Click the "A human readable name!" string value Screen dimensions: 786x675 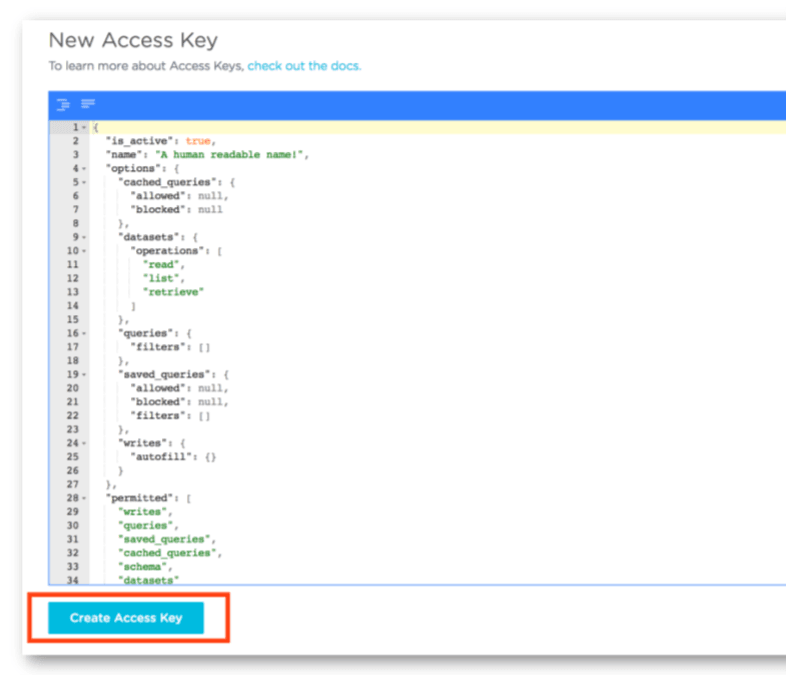[x=229, y=155]
